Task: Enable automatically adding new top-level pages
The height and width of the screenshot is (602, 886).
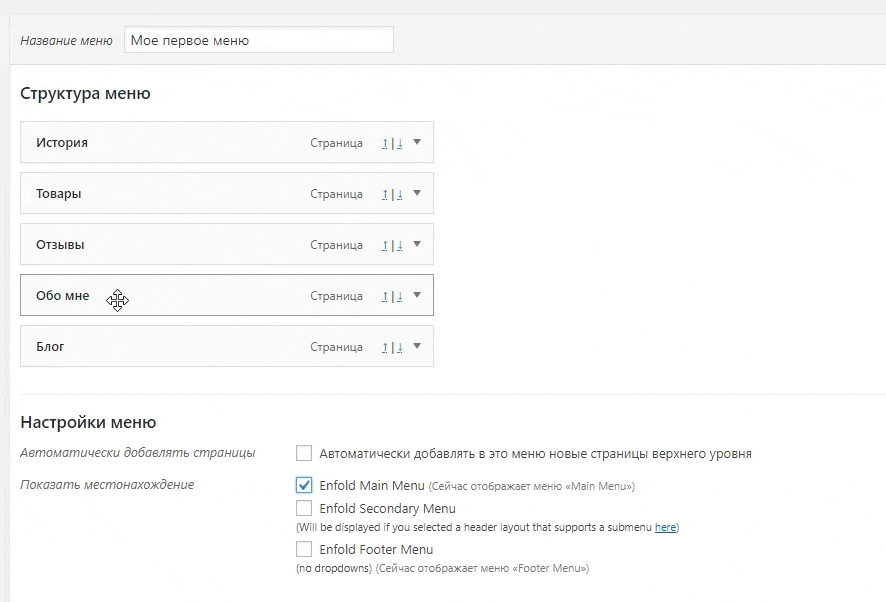Action: [304, 453]
